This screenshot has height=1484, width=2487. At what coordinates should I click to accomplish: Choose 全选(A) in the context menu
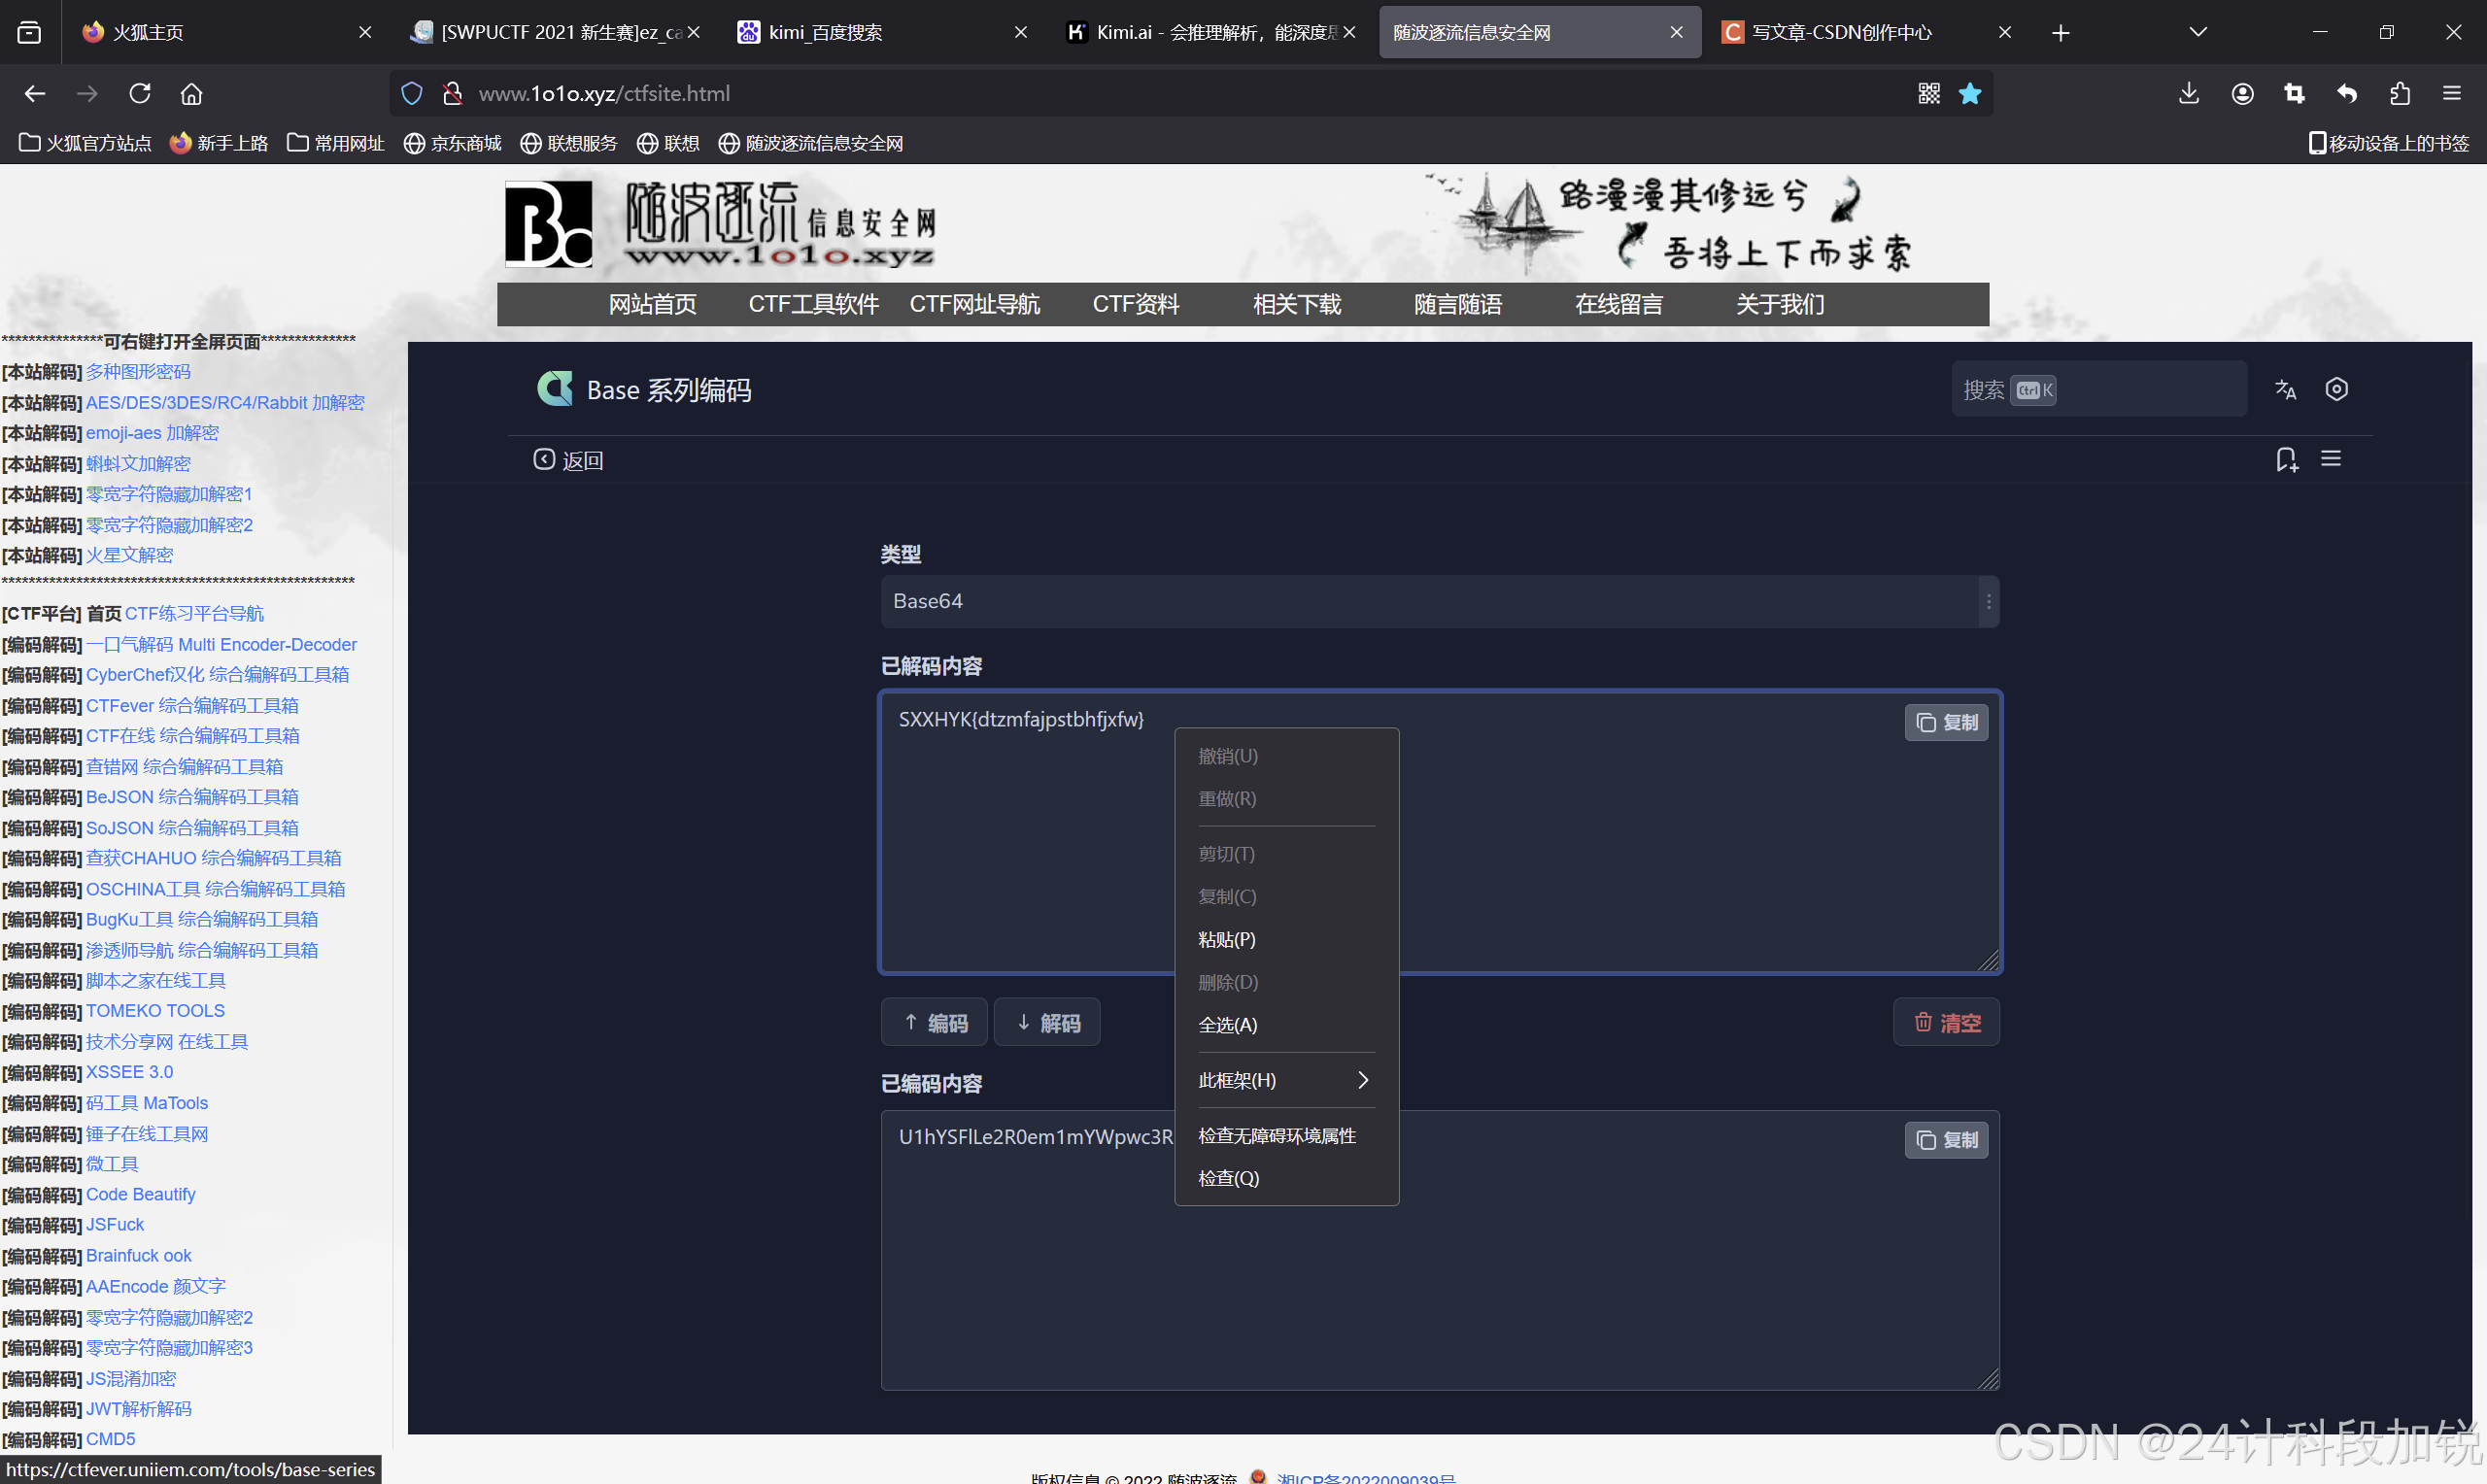tap(1228, 1025)
